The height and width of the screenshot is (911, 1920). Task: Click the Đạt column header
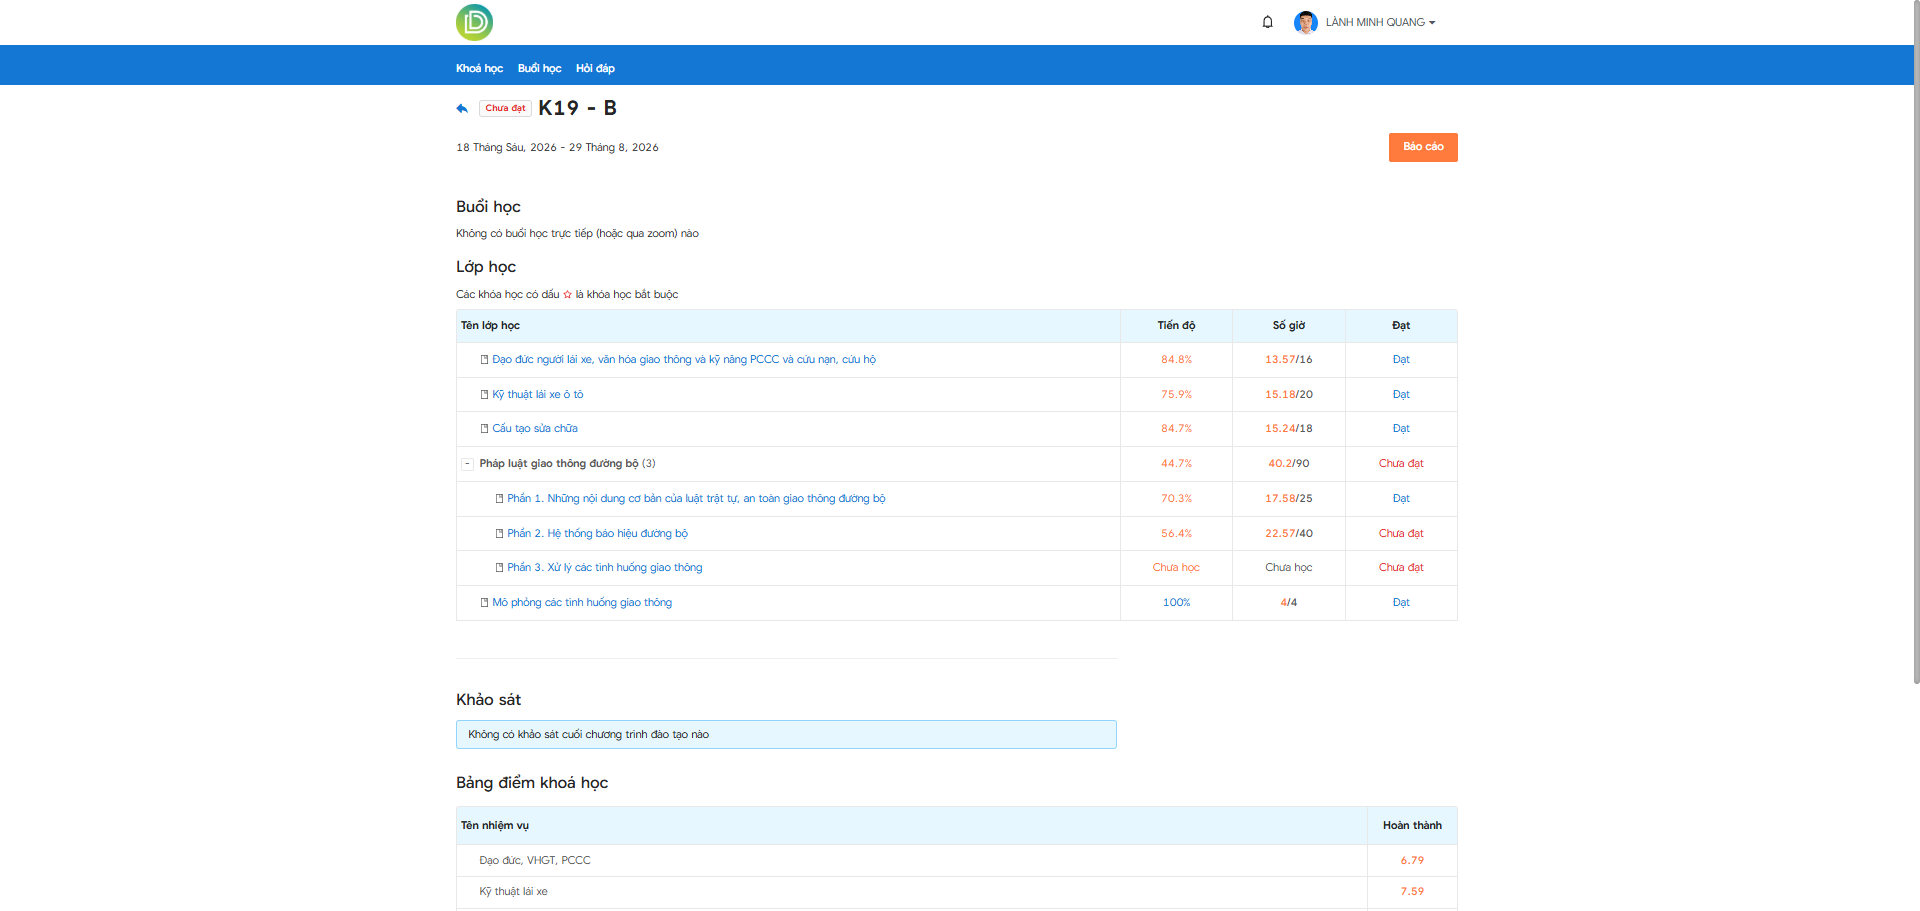(x=1401, y=326)
